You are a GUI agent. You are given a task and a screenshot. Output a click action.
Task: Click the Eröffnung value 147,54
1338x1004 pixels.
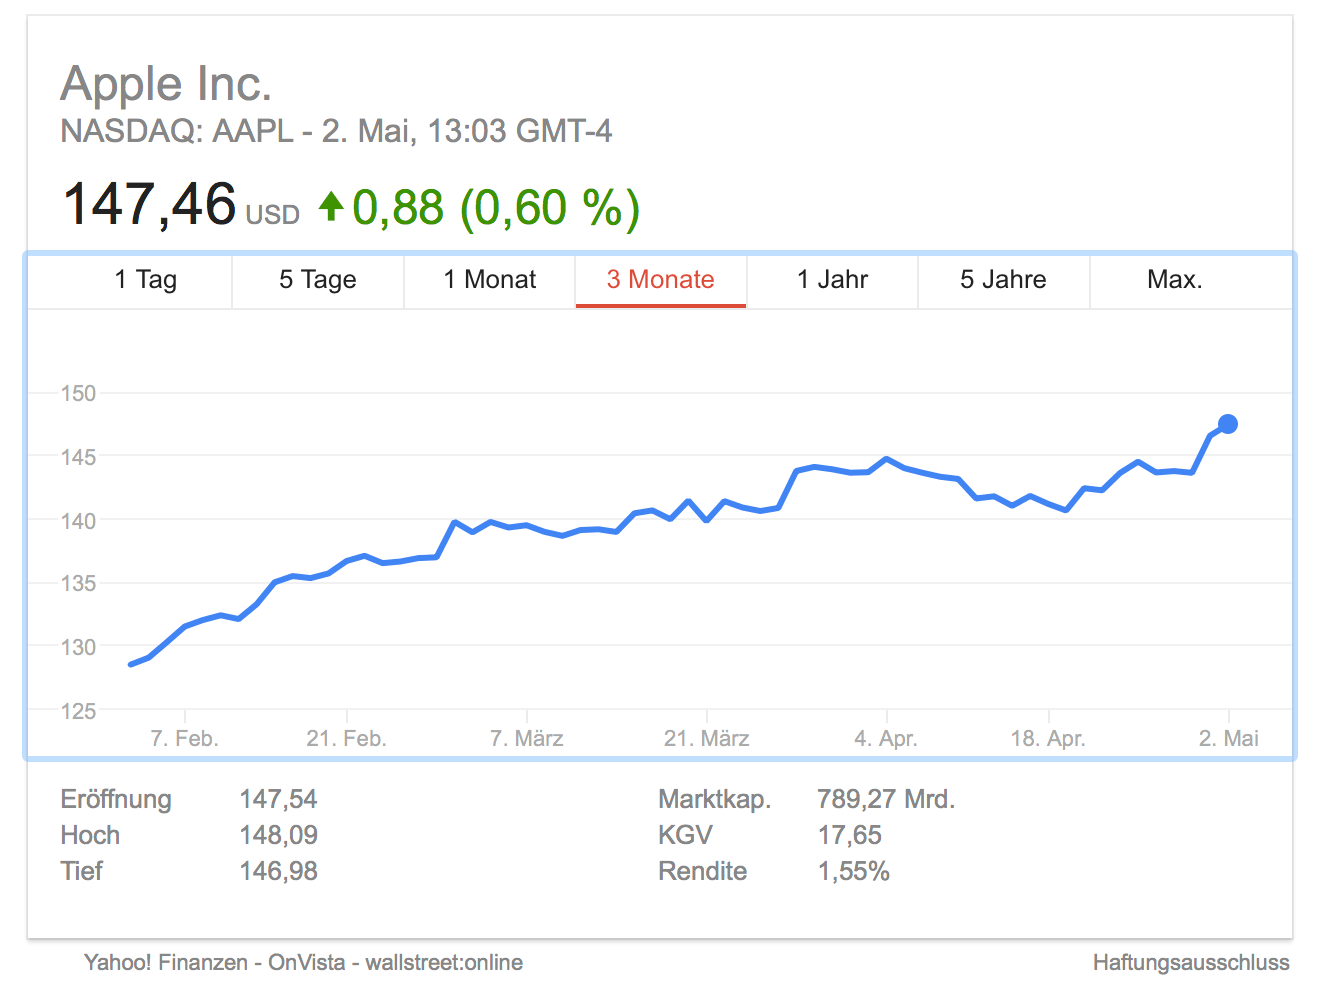pos(278,799)
